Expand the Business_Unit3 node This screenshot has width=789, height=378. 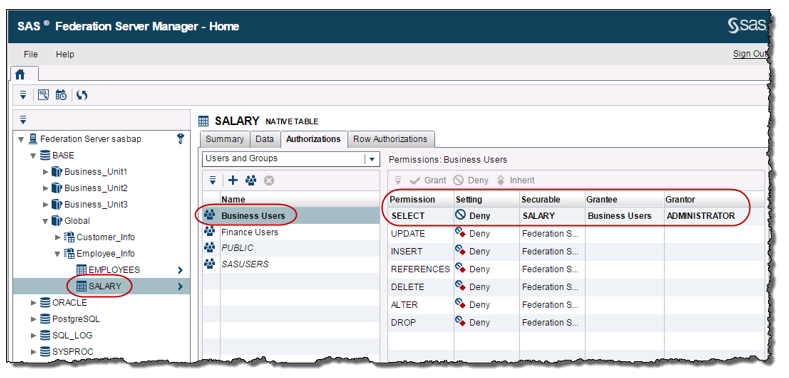46,204
